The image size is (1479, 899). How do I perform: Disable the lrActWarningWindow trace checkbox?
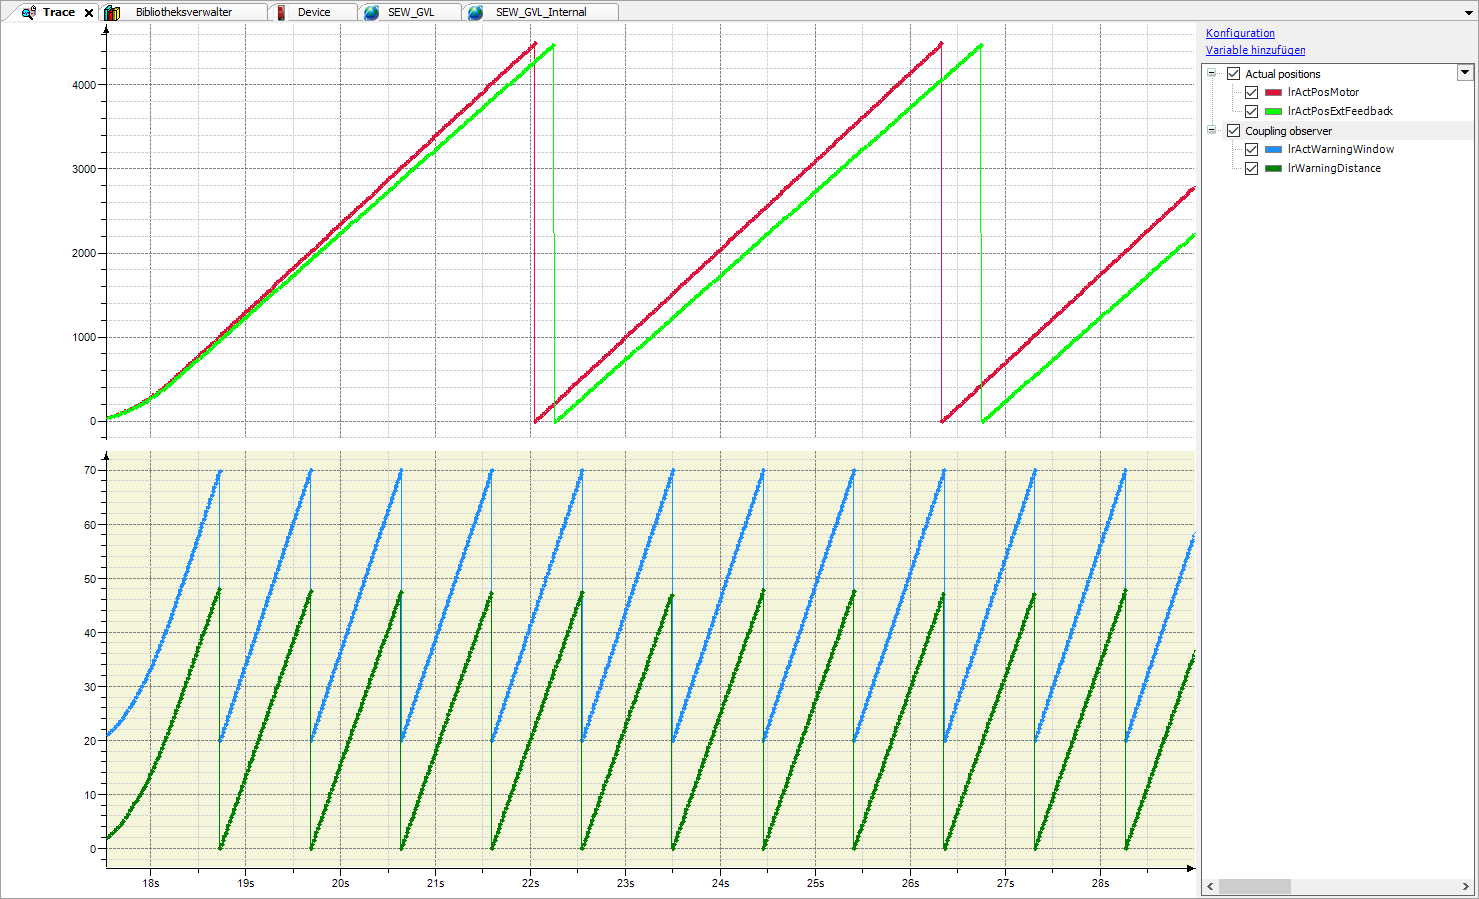[x=1251, y=149]
